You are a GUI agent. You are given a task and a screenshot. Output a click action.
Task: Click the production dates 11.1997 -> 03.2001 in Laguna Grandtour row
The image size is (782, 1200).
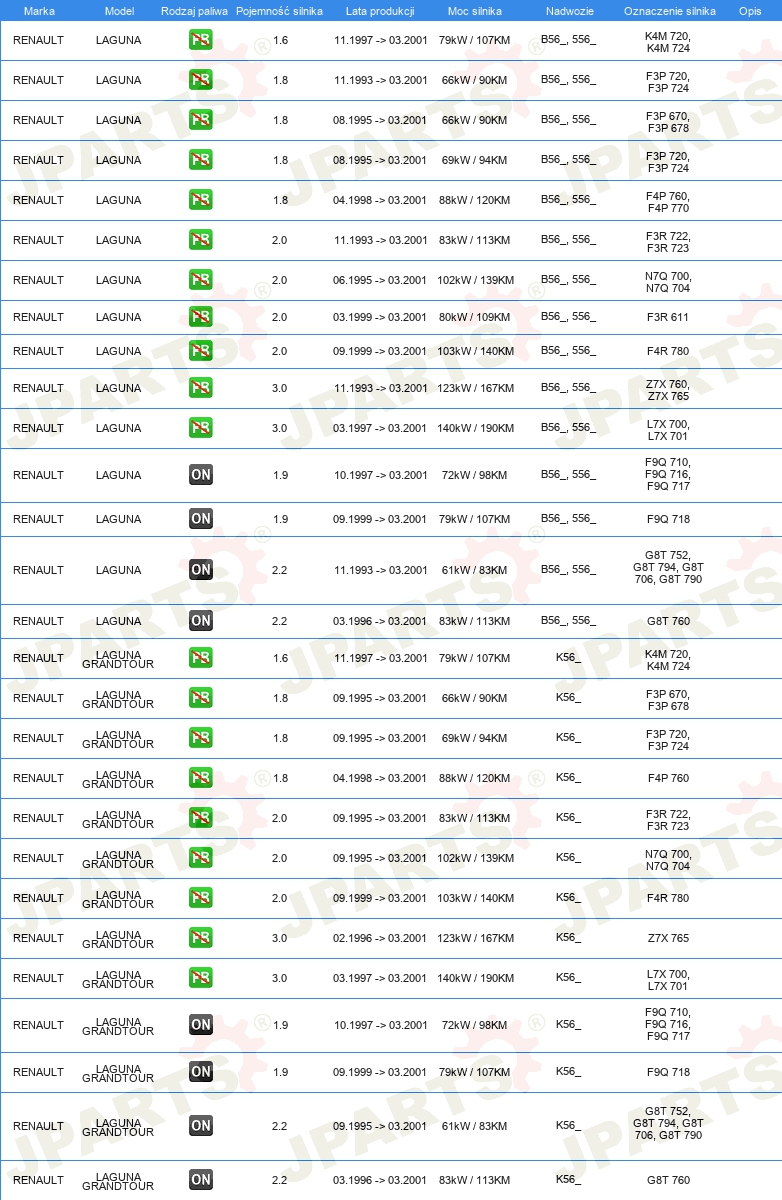coord(380,658)
